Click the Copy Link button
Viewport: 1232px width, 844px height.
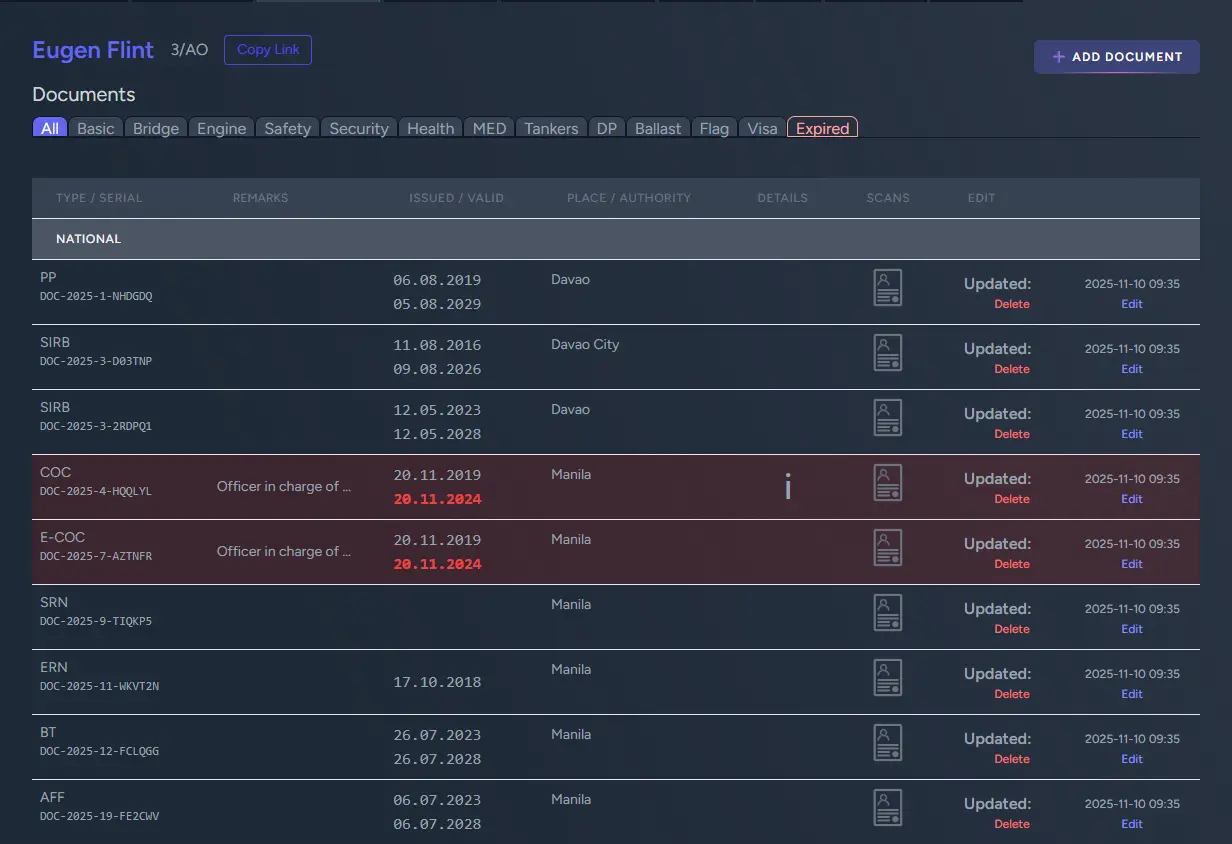click(268, 50)
